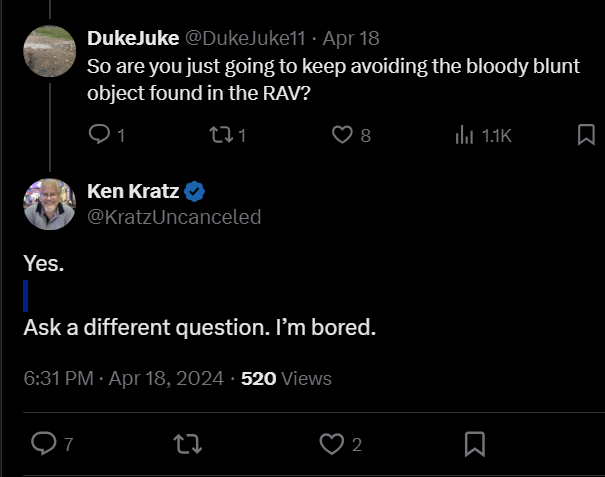Like DukeJuke's tweet
The image size is (605, 477).
click(343, 135)
